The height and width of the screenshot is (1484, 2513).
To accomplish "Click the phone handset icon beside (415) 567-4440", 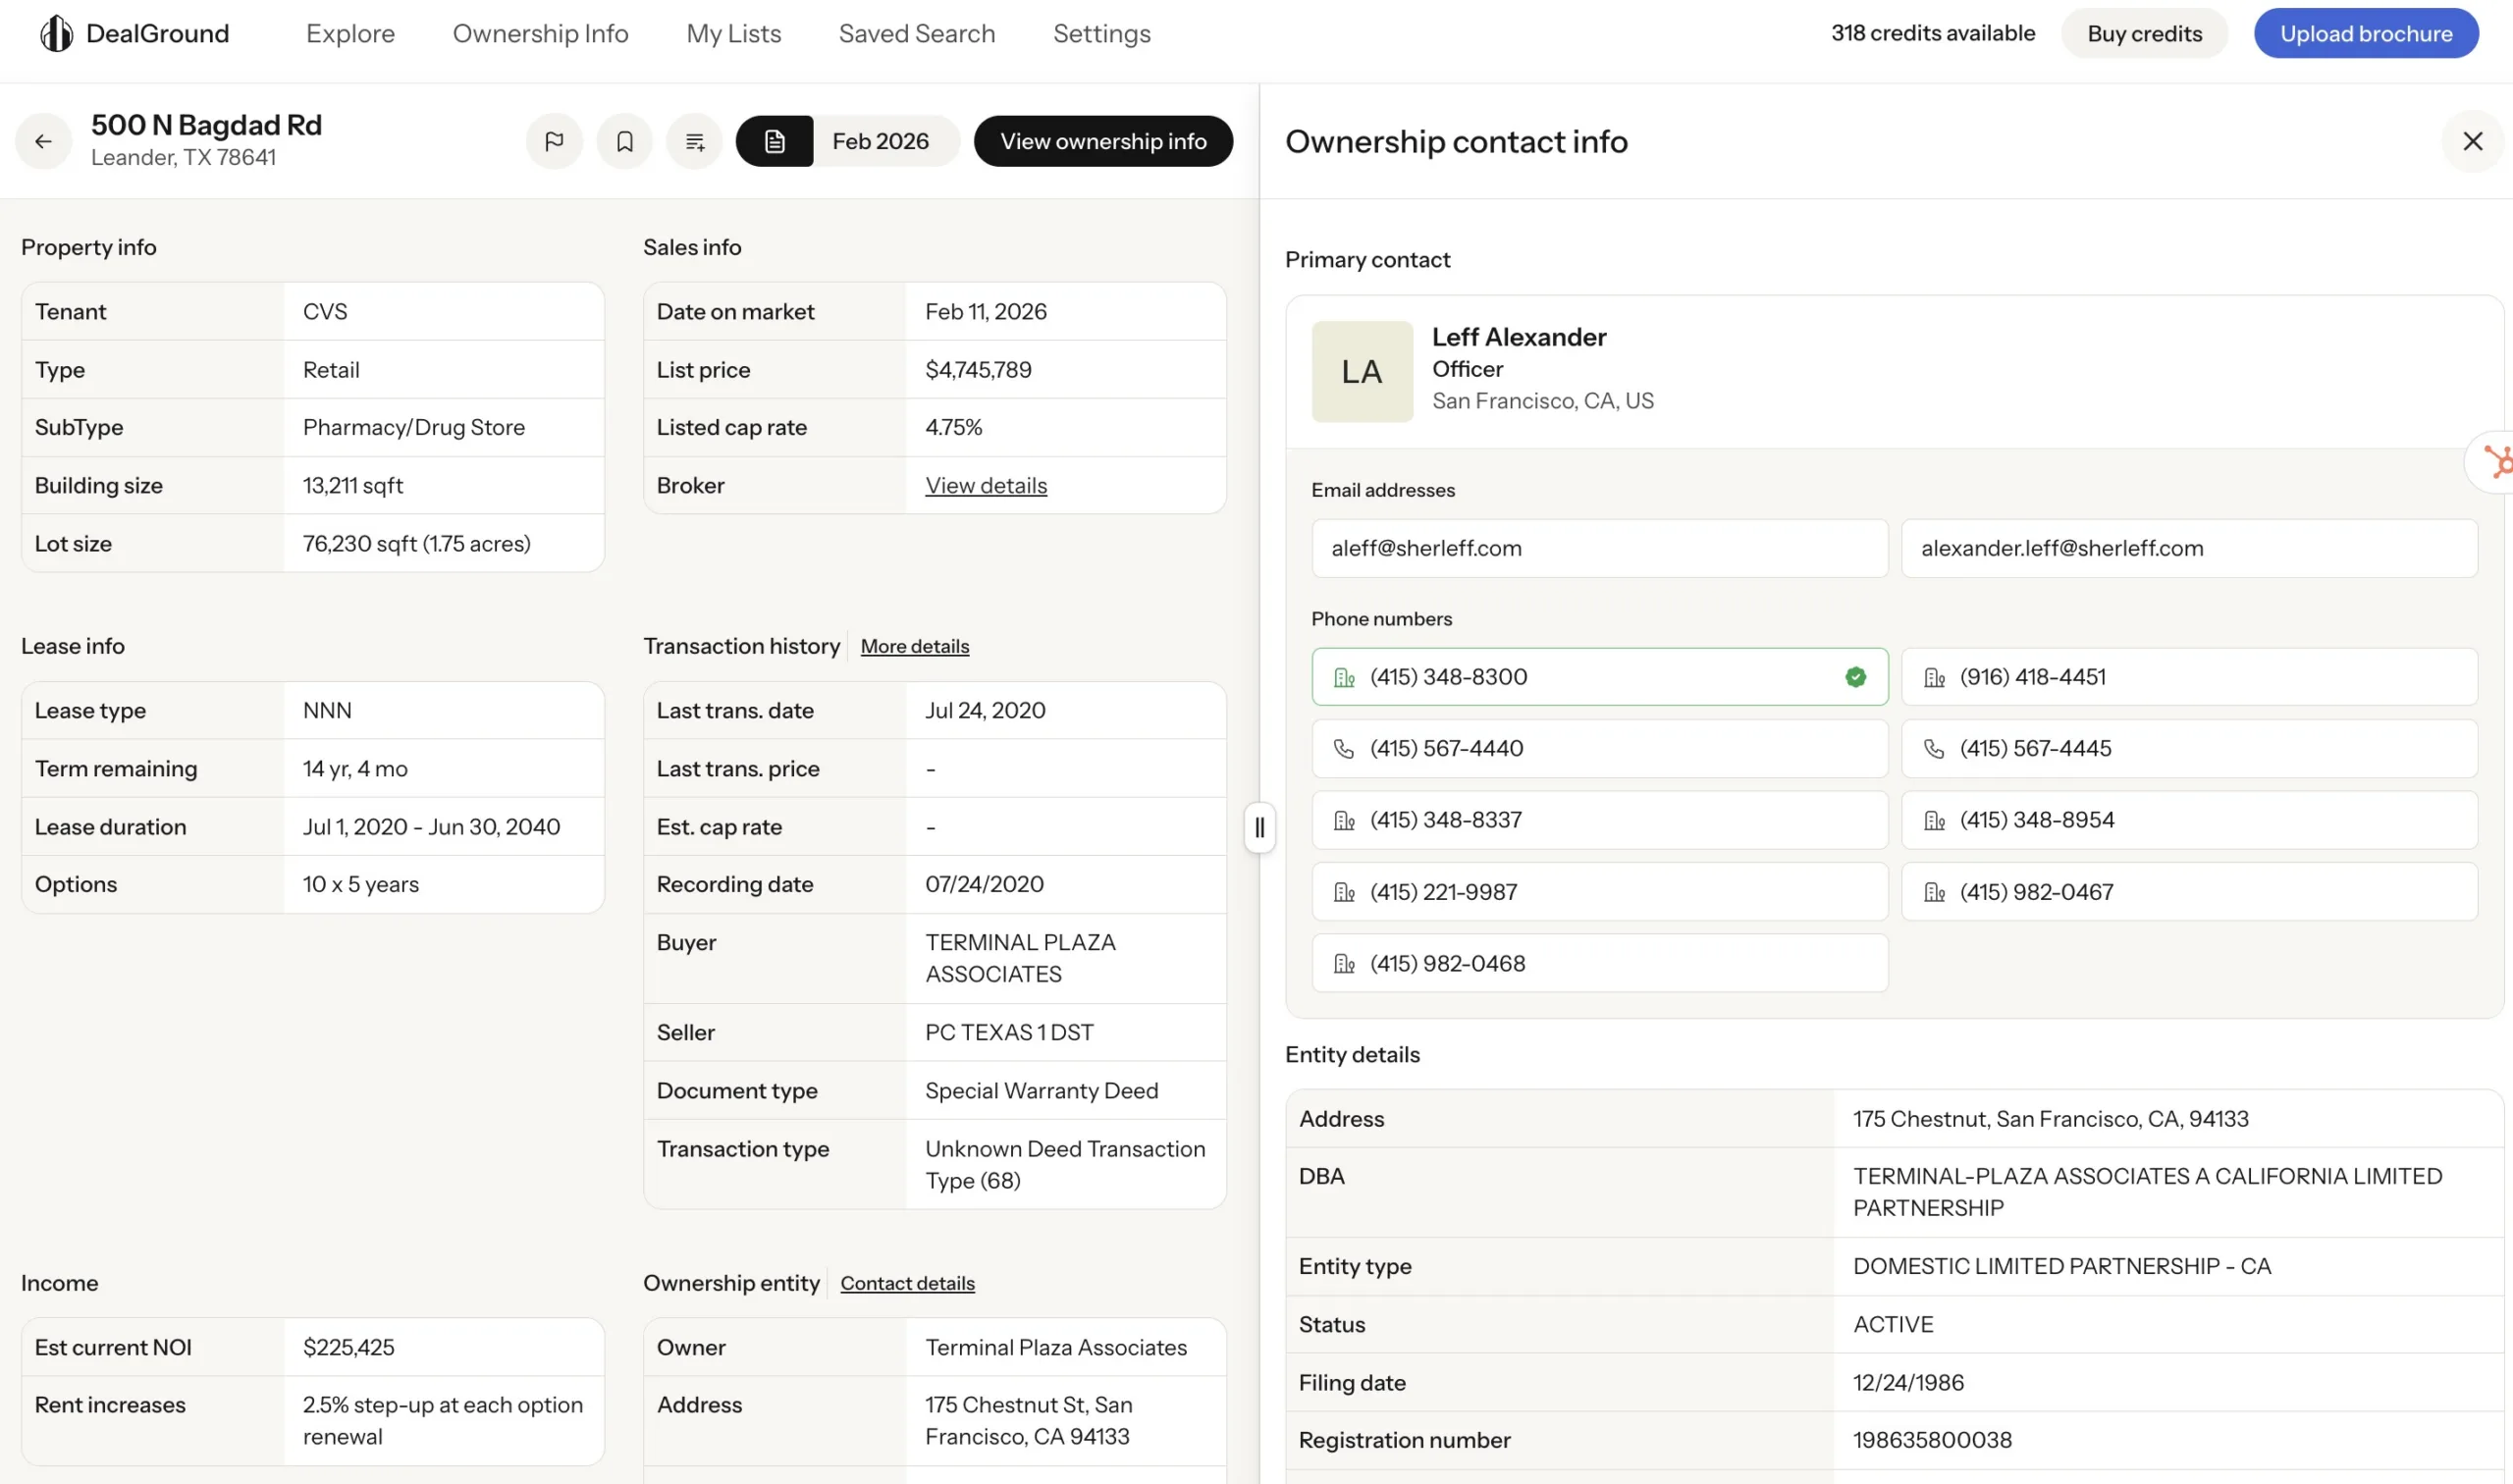I will (1344, 748).
